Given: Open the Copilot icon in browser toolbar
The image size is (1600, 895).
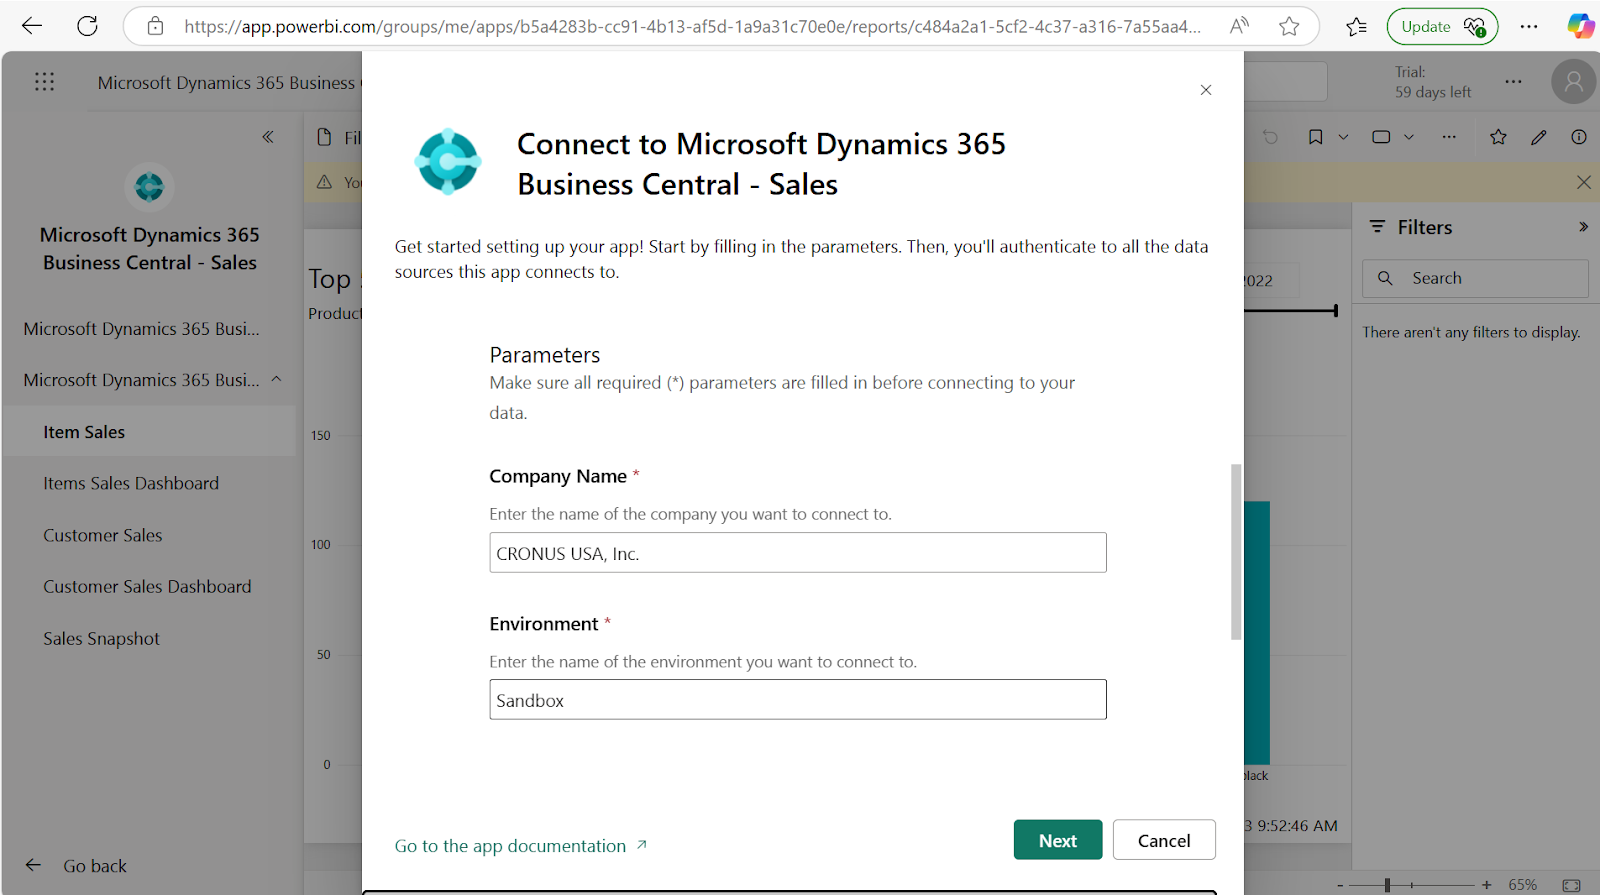Looking at the screenshot, I should (x=1580, y=26).
